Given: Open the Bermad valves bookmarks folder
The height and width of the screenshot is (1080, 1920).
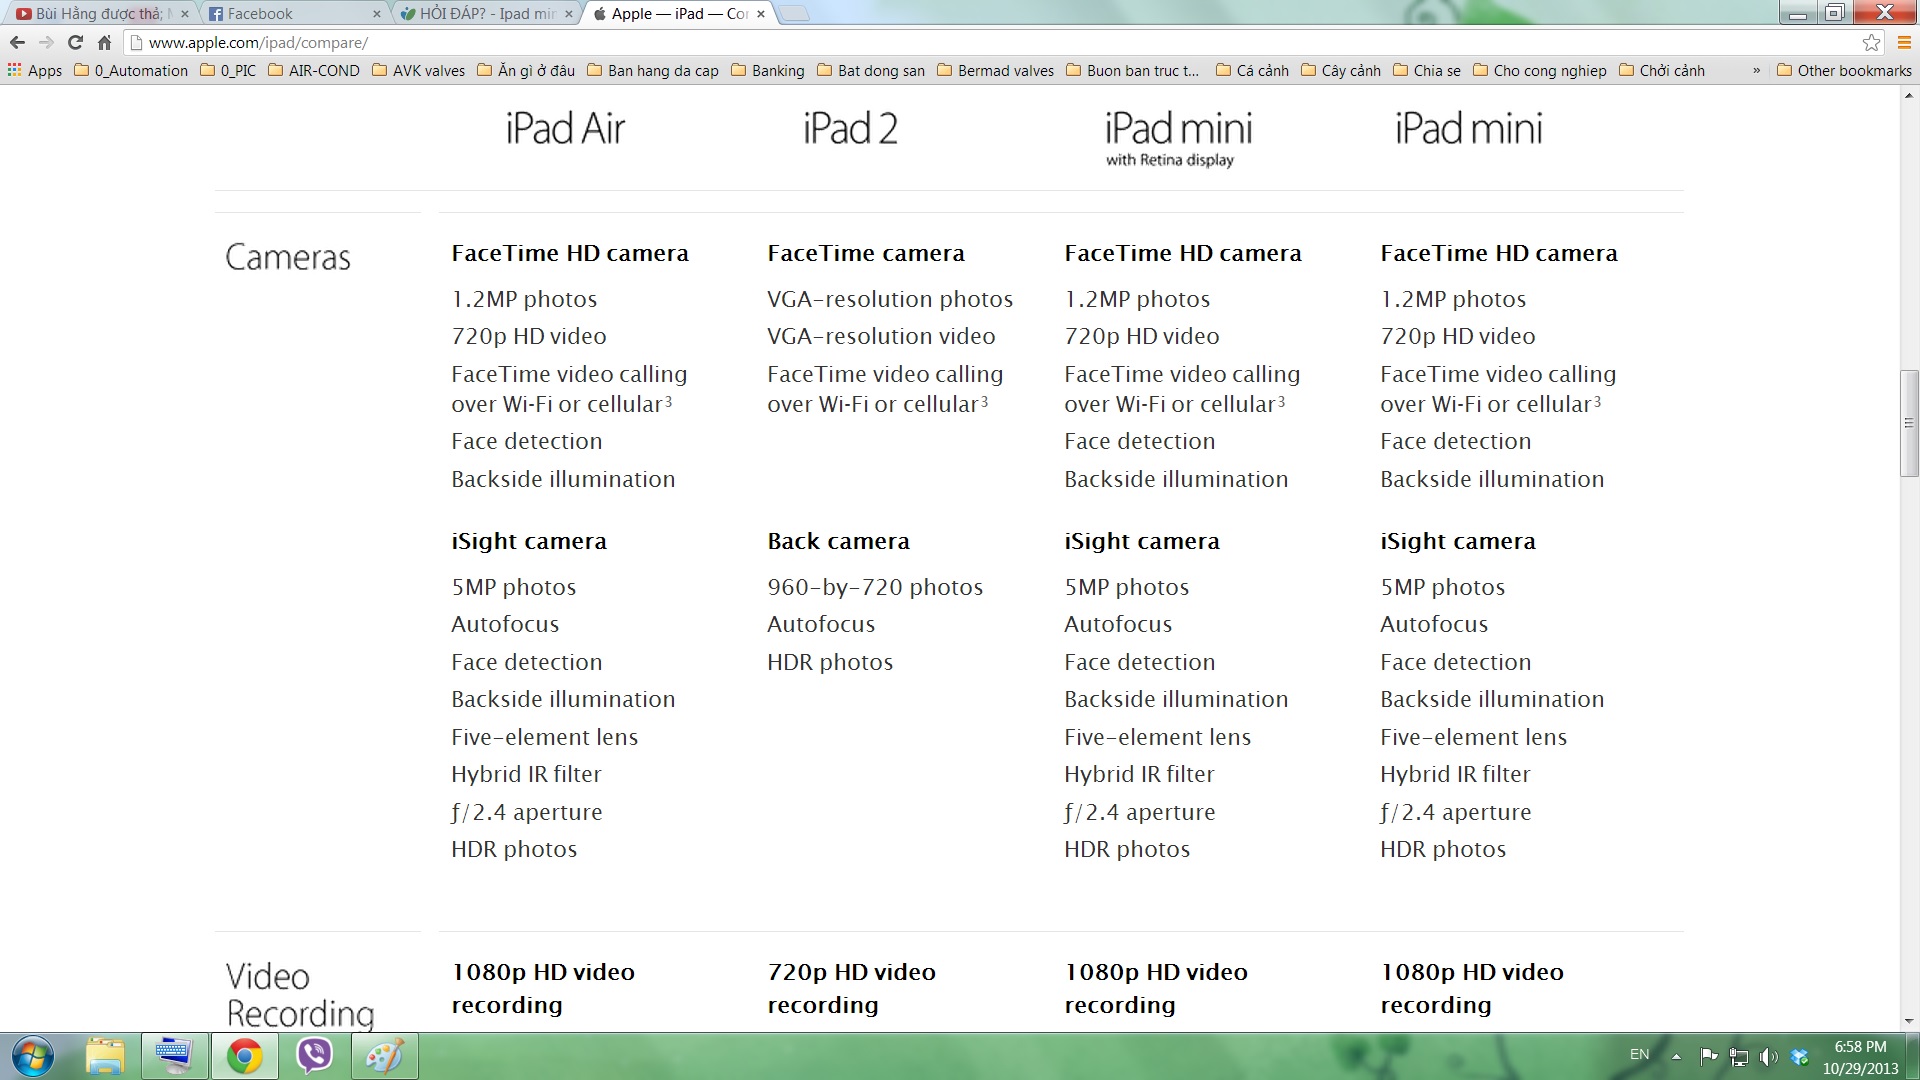Looking at the screenshot, I should pyautogui.click(x=996, y=70).
